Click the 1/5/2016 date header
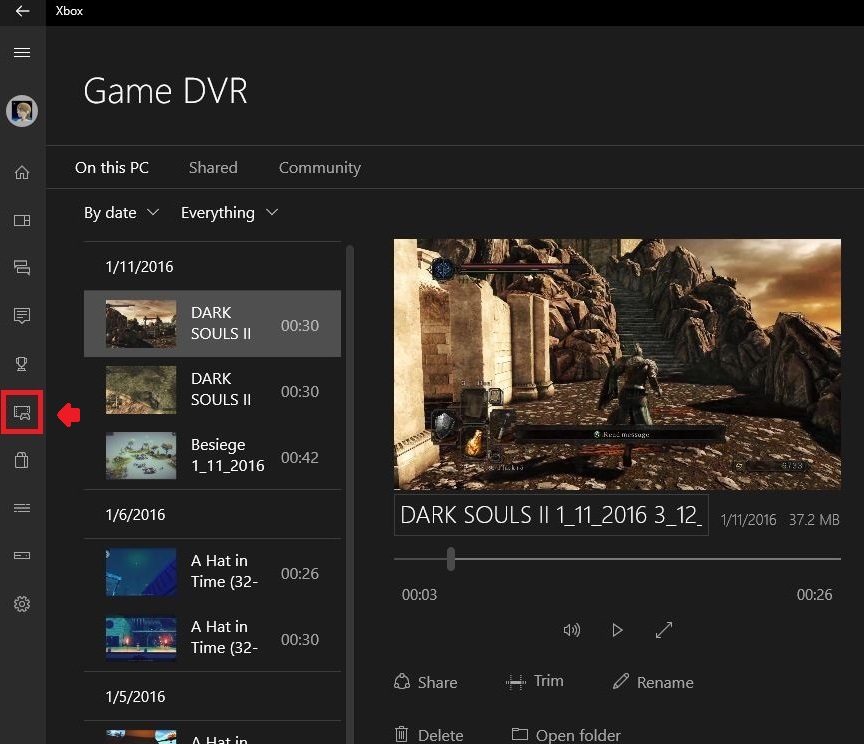 coord(136,697)
